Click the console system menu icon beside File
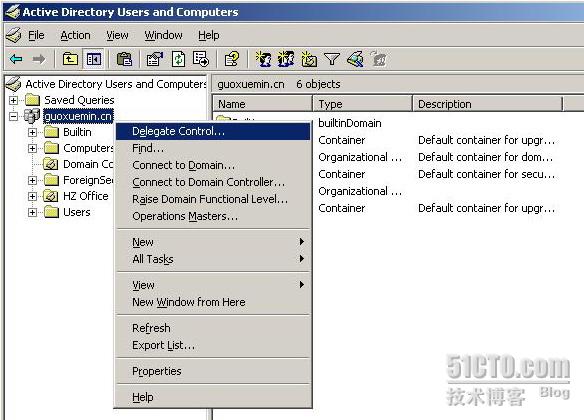This screenshot has width=584, height=420. pos(14,35)
